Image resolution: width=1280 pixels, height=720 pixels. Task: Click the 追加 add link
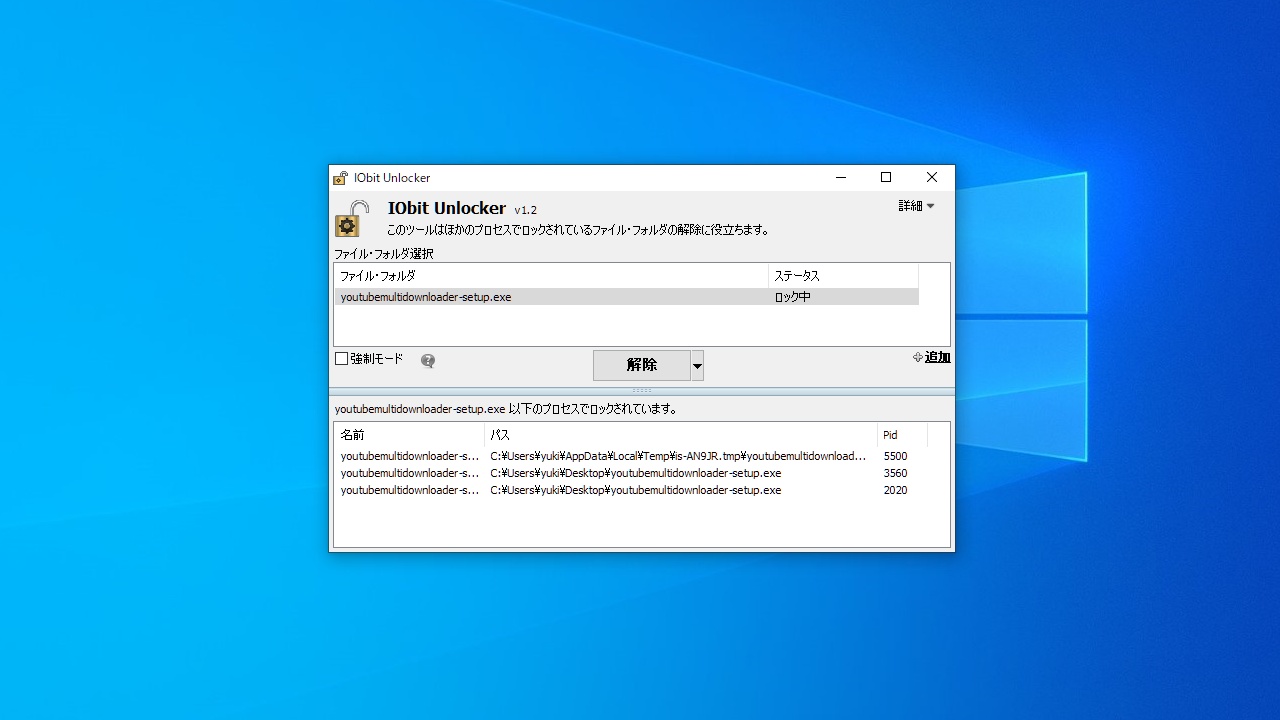point(931,357)
